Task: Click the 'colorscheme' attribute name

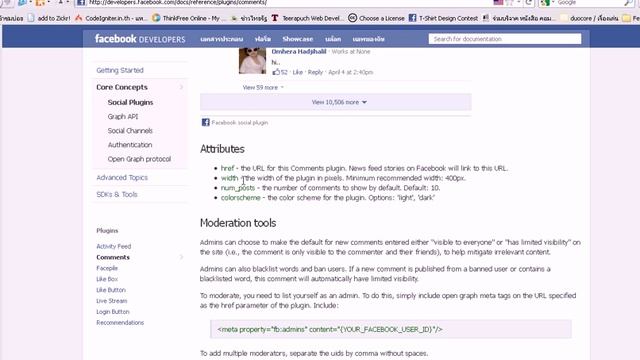Action: click(x=240, y=198)
